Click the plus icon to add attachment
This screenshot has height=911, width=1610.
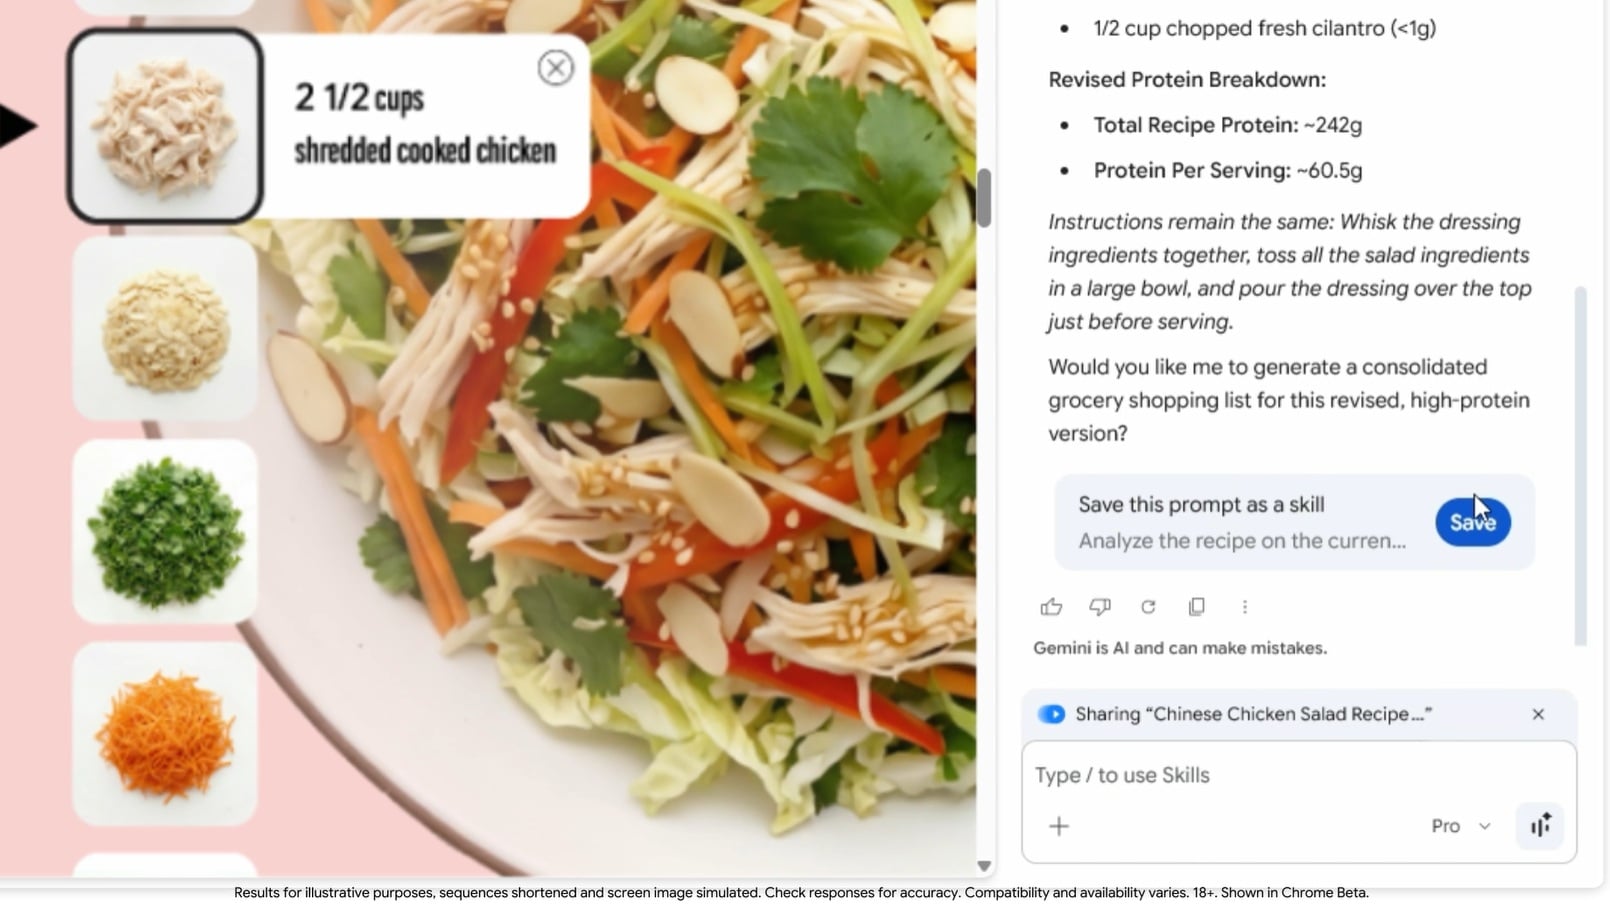(1059, 826)
